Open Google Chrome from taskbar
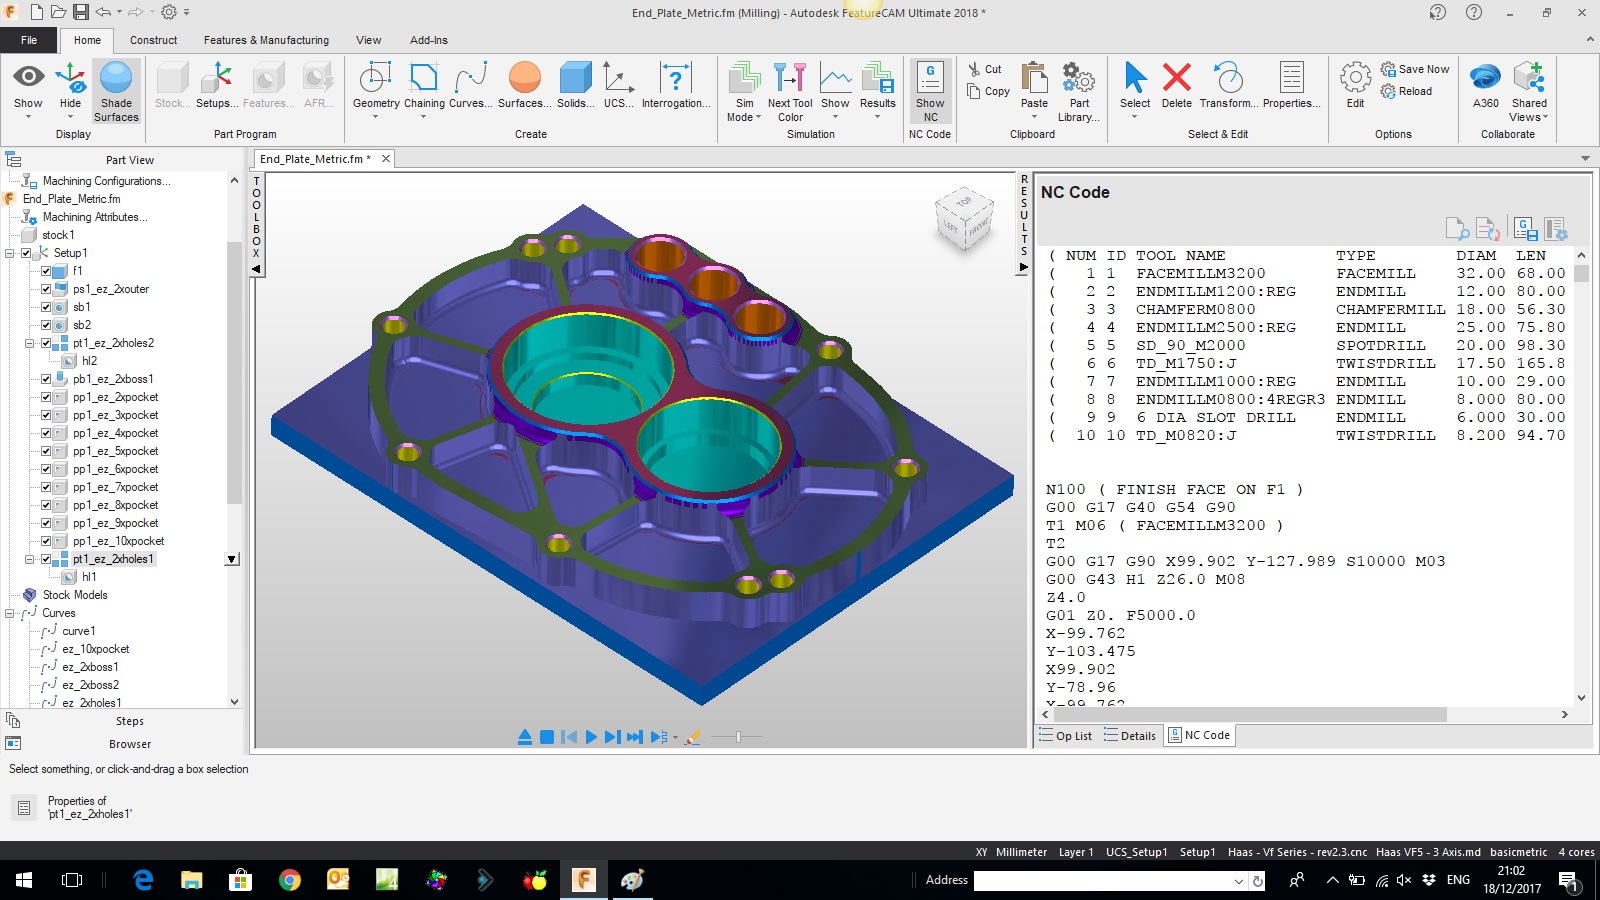The width and height of the screenshot is (1600, 900). point(290,880)
